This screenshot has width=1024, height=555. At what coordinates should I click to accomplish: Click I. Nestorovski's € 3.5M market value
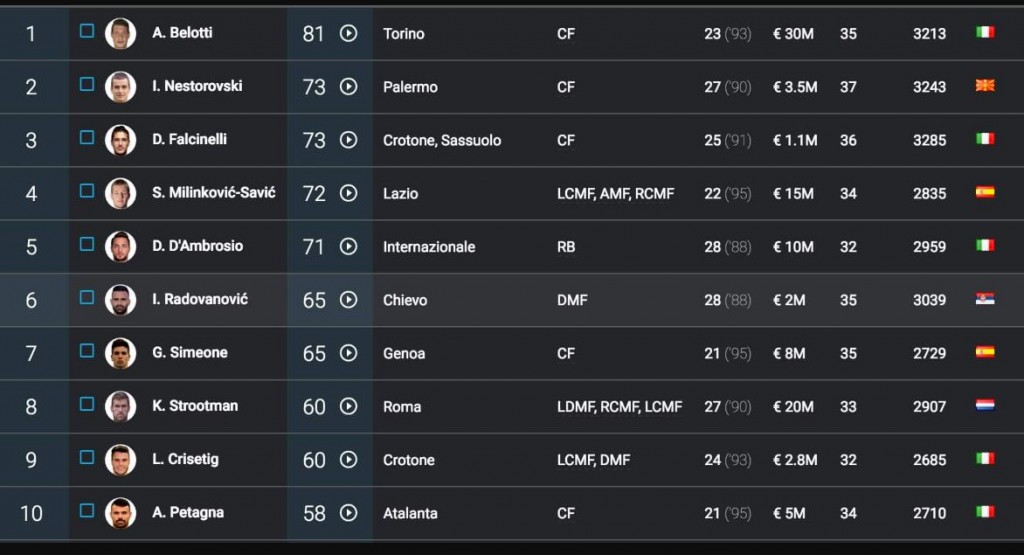[x=795, y=87]
